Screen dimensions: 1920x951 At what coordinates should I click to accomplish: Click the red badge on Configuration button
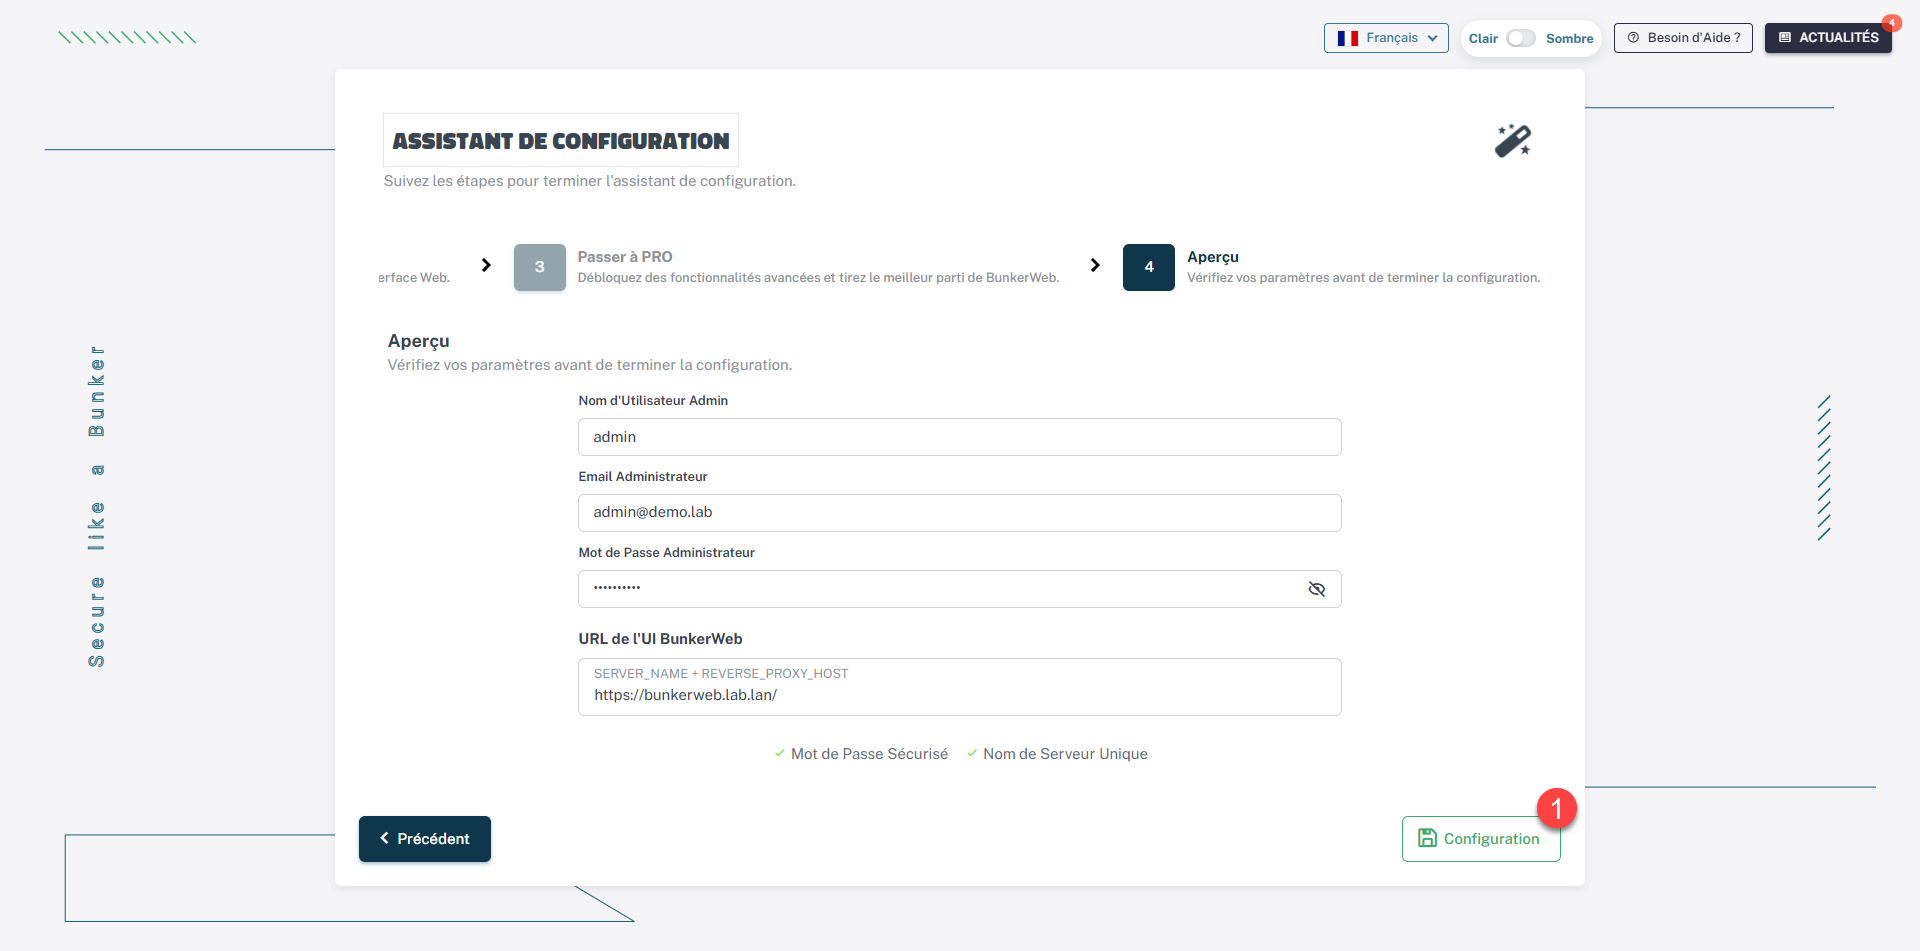[x=1556, y=808]
